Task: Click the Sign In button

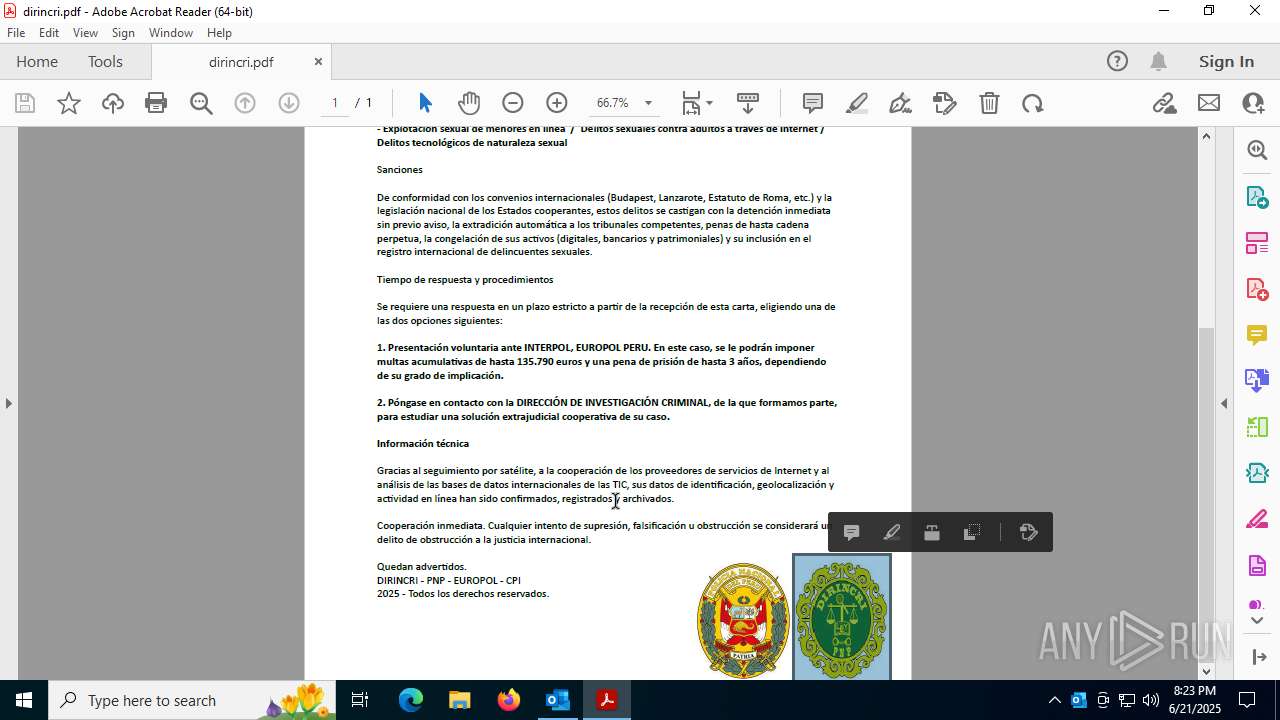Action: 1226,61
